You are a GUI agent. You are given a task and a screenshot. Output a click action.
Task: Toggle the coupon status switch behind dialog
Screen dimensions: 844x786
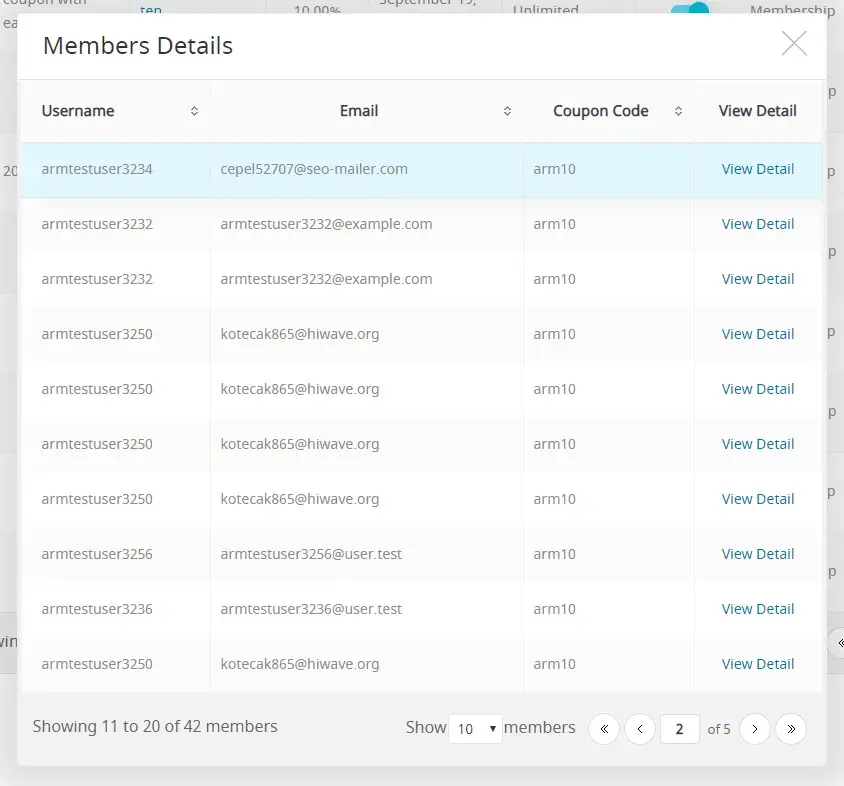coord(690,8)
